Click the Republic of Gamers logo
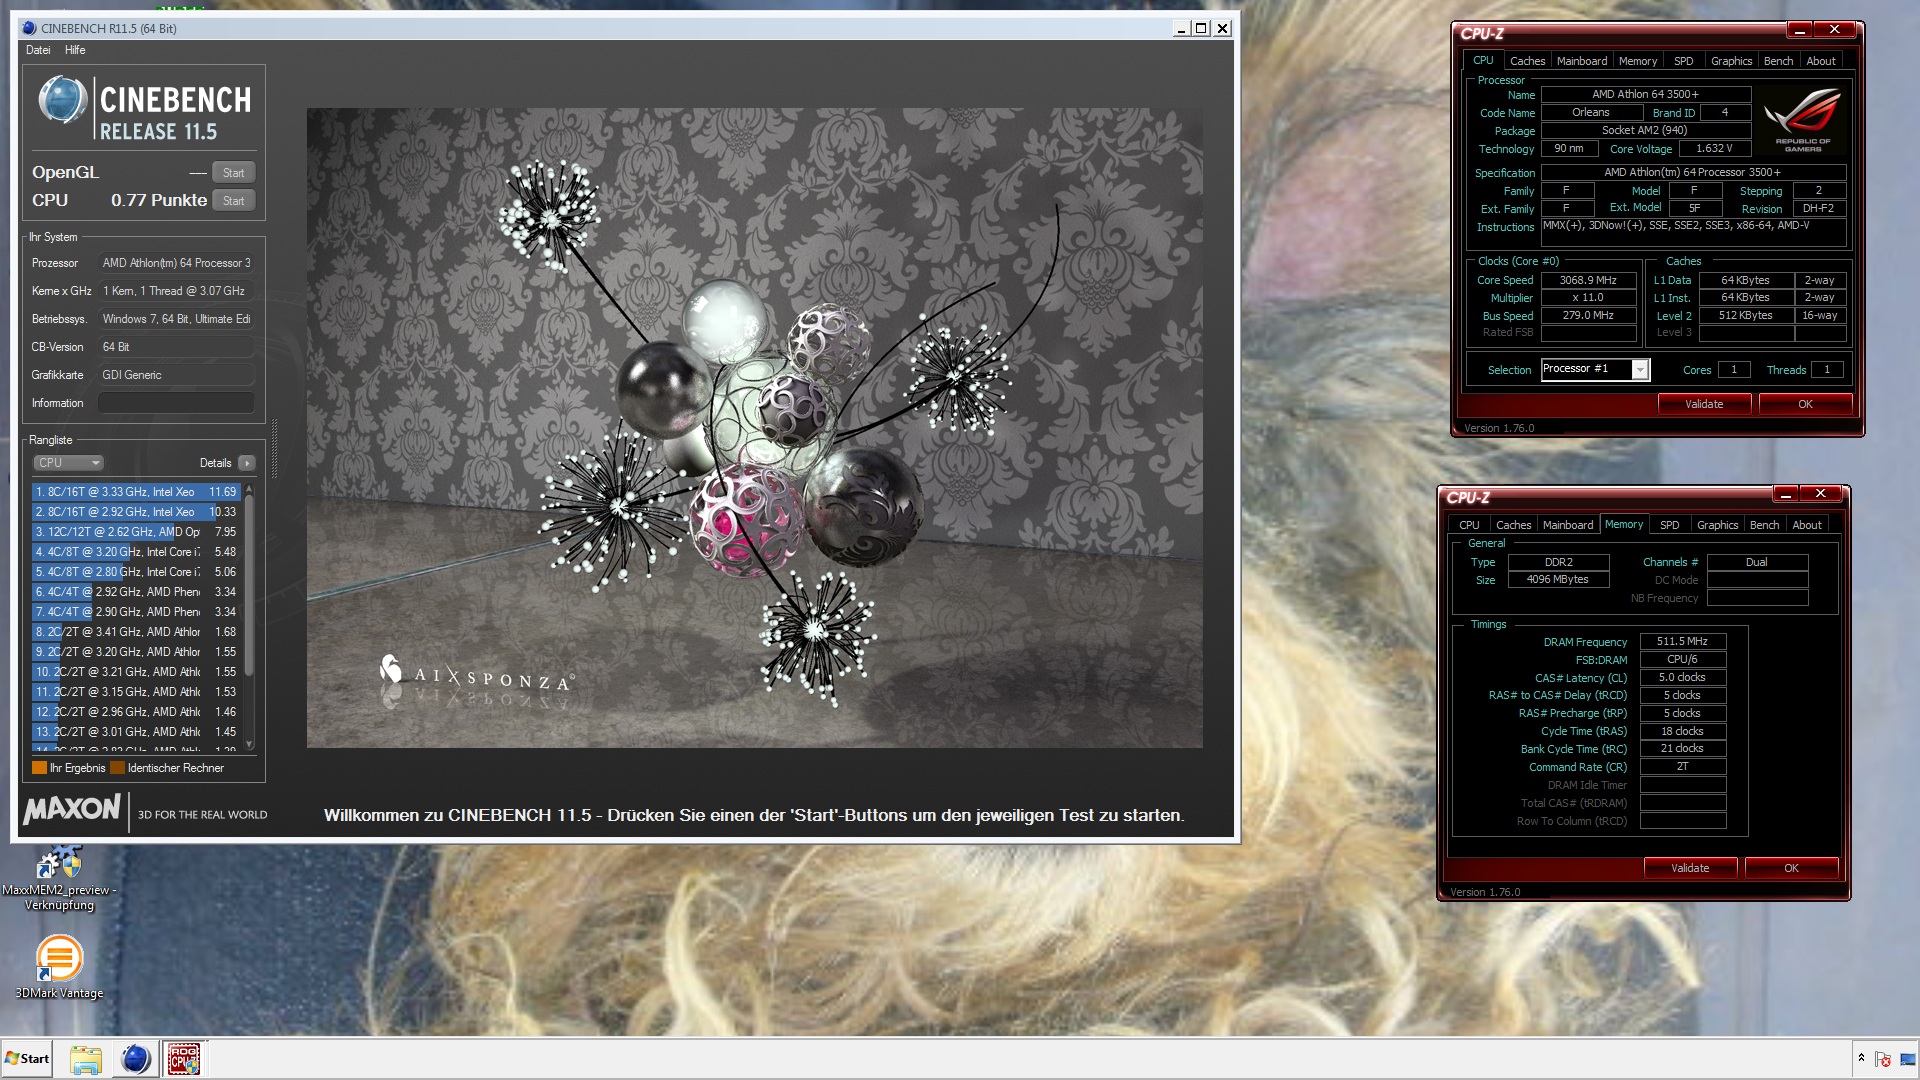The image size is (1920, 1080). pyautogui.click(x=1803, y=120)
